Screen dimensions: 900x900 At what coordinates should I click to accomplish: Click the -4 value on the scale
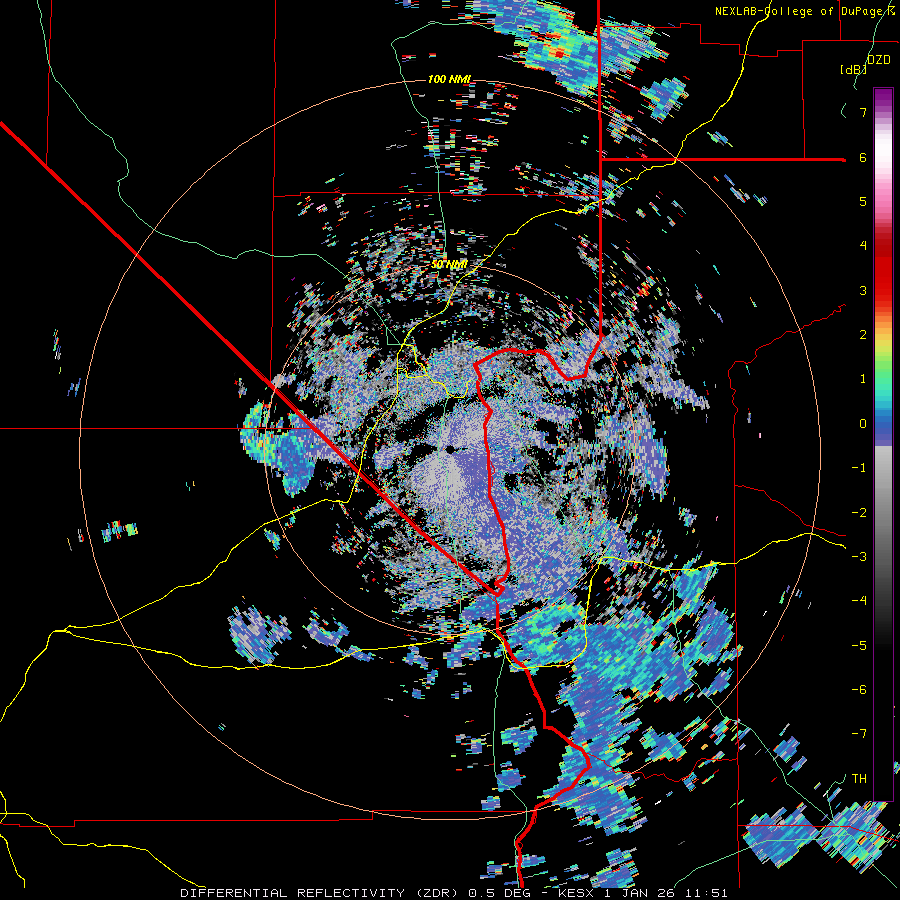859,601
